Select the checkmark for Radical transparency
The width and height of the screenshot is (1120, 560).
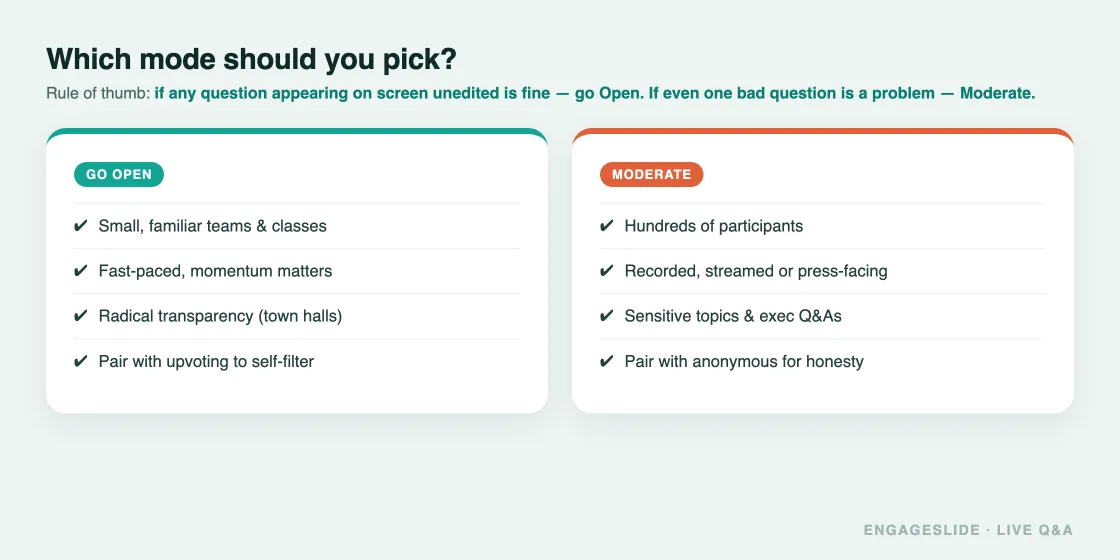(x=81, y=316)
